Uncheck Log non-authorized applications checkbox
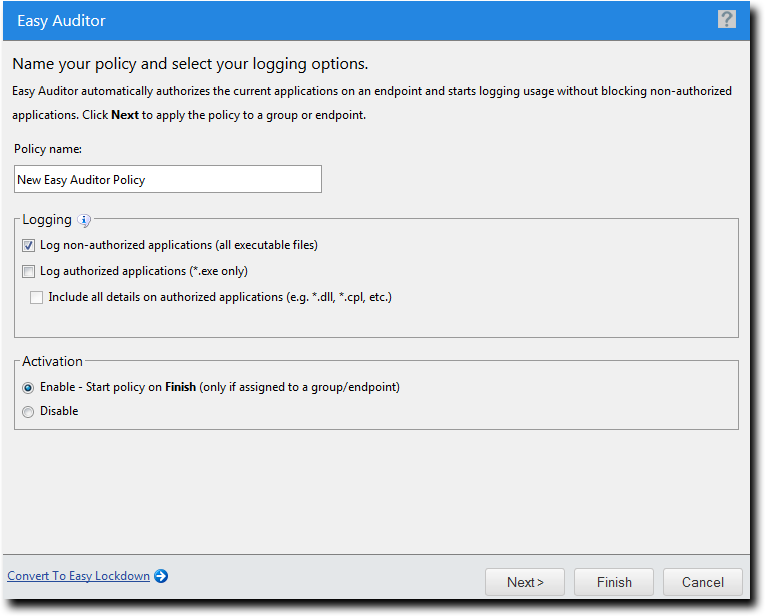Image resolution: width=765 pixels, height=616 pixels. coord(28,245)
